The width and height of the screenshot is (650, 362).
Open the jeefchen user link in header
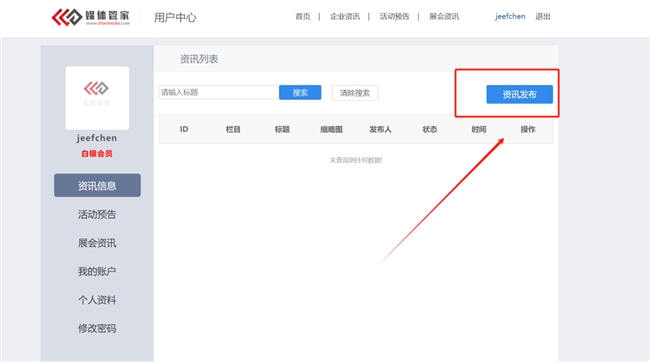(510, 17)
